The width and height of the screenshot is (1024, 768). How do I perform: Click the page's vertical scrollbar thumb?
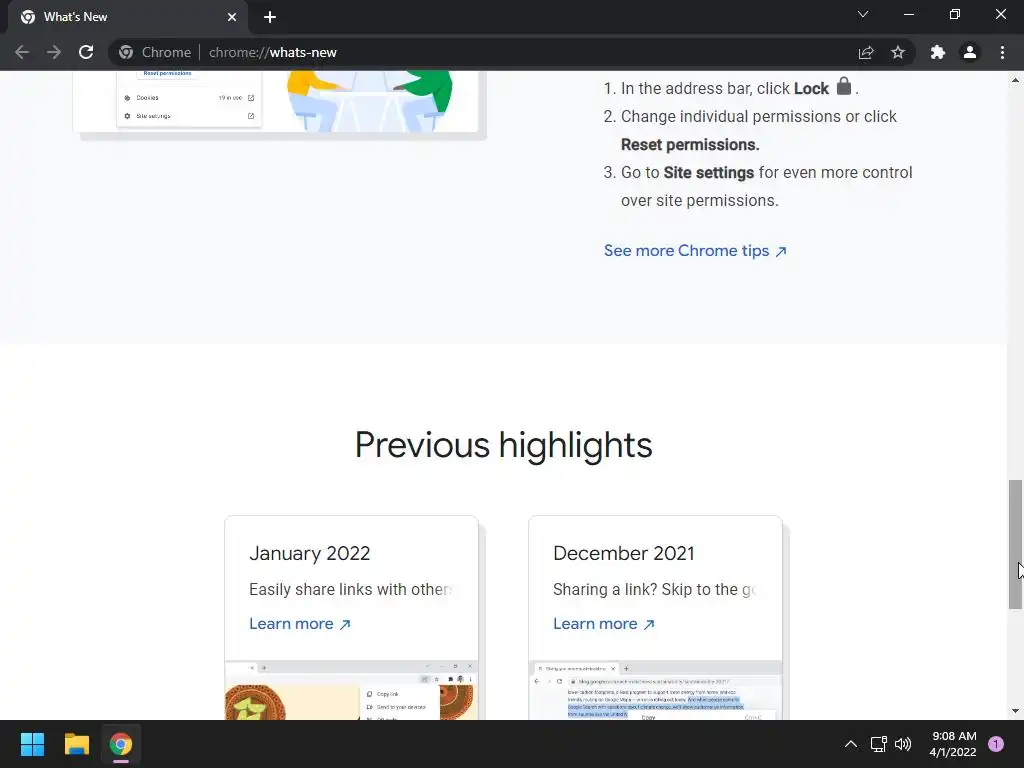click(x=1015, y=545)
